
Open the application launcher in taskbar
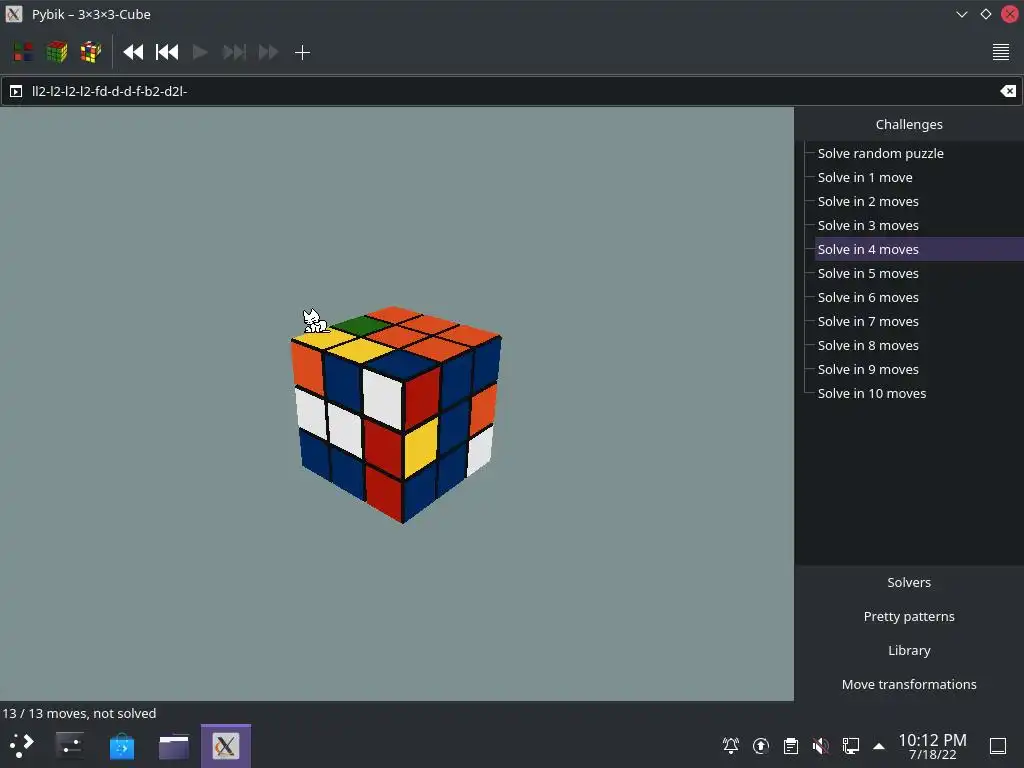21,746
